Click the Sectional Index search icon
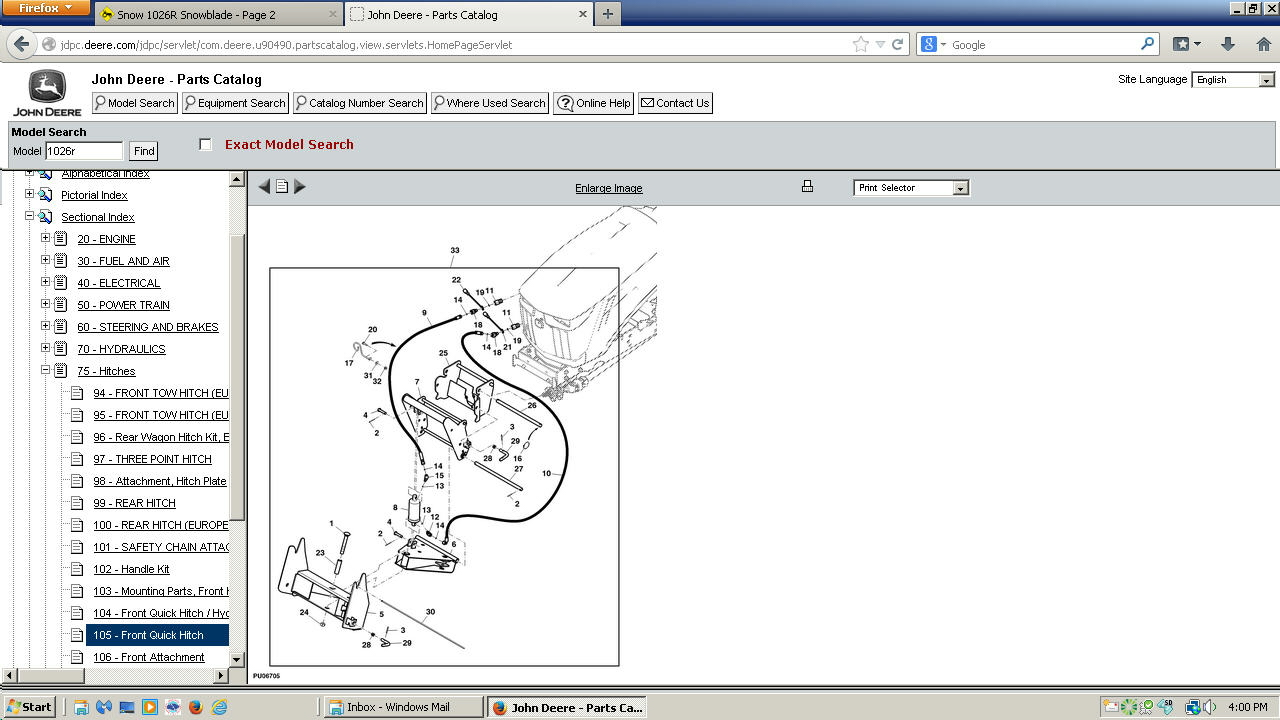Viewport: 1280px width, 720px height. click(x=45, y=217)
